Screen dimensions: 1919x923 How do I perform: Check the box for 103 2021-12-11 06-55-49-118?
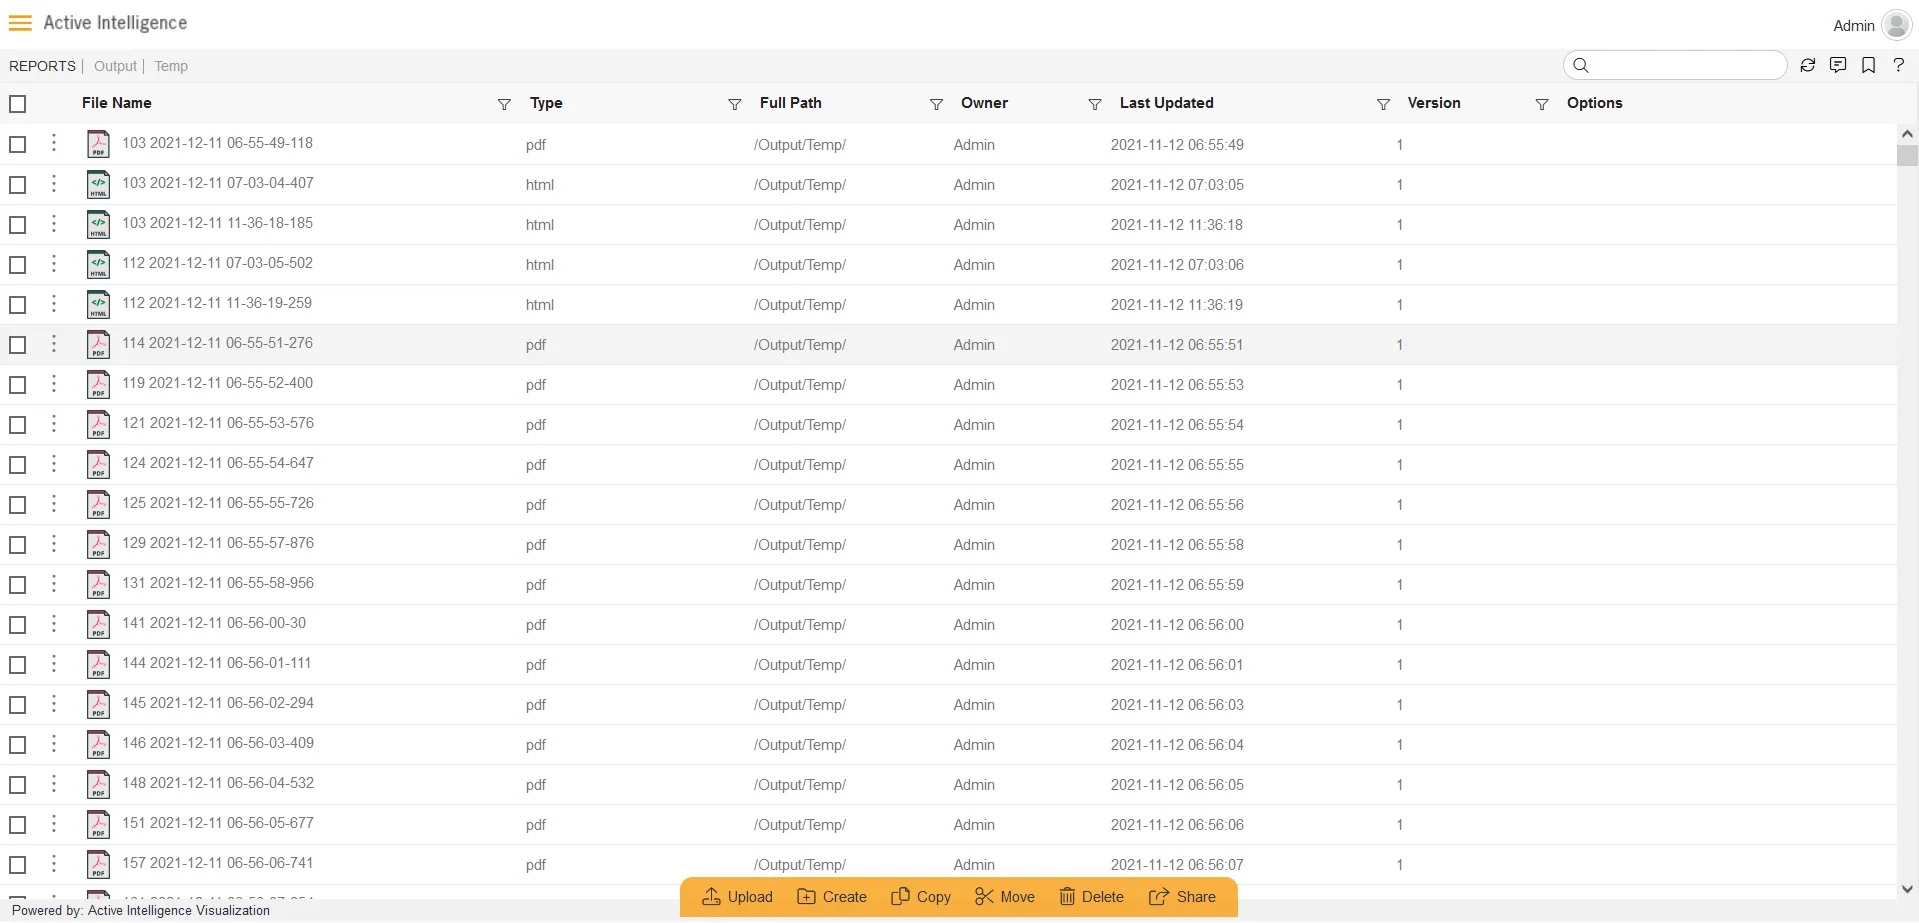pyautogui.click(x=18, y=144)
